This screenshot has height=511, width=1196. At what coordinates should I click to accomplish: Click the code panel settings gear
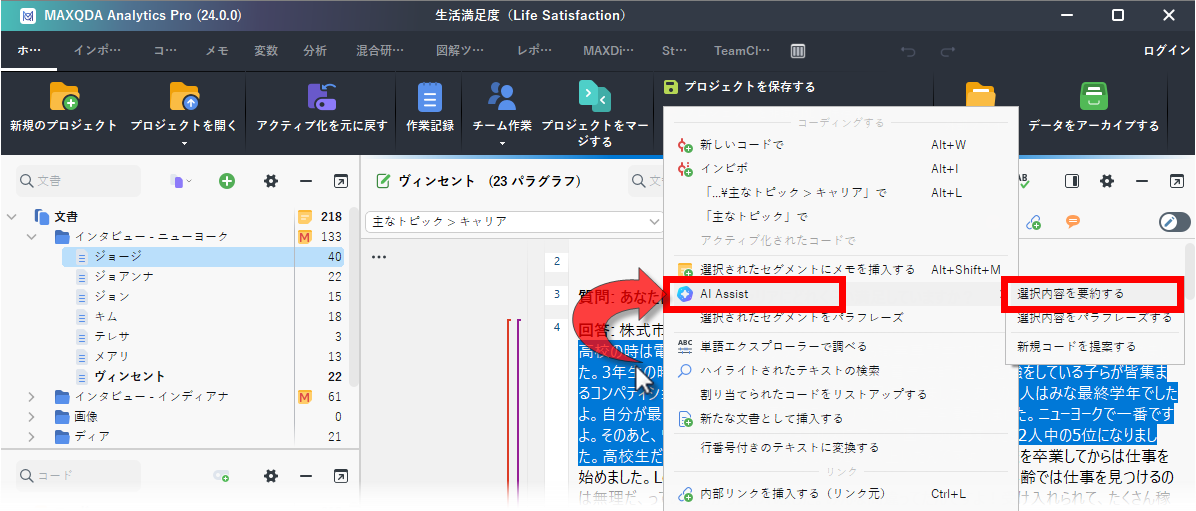(270, 476)
